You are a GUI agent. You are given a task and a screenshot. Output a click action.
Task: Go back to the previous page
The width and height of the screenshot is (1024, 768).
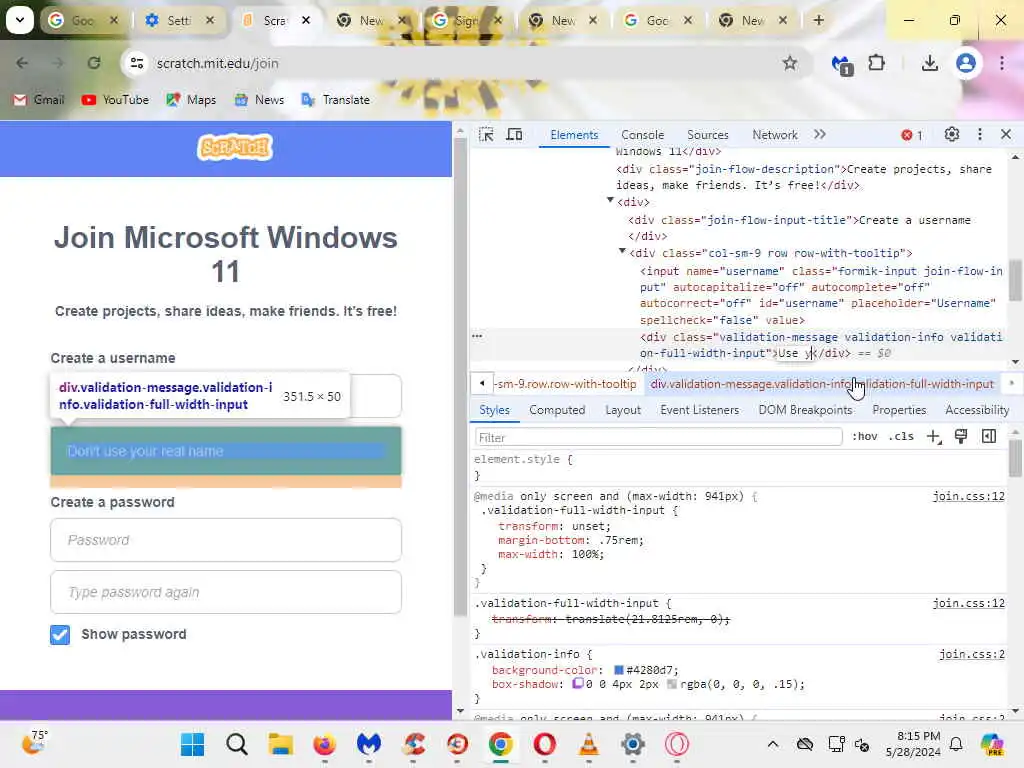point(22,63)
